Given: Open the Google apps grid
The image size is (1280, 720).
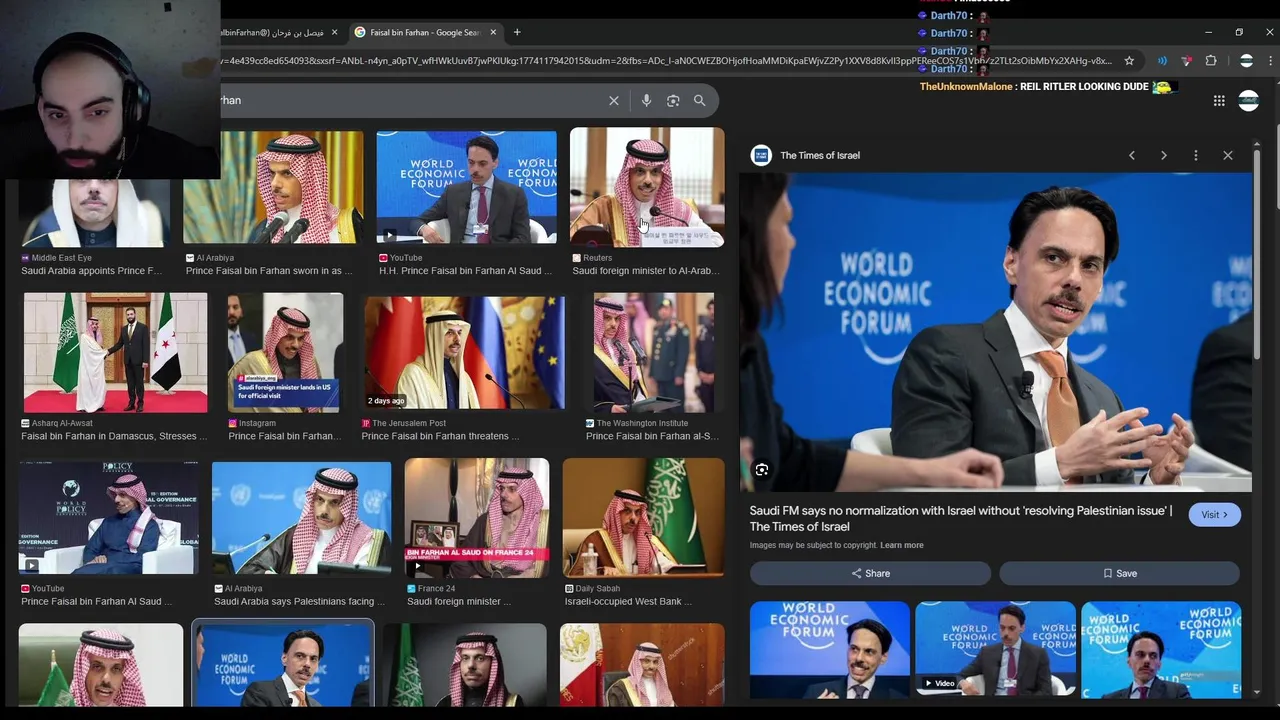Looking at the screenshot, I should tap(1219, 100).
